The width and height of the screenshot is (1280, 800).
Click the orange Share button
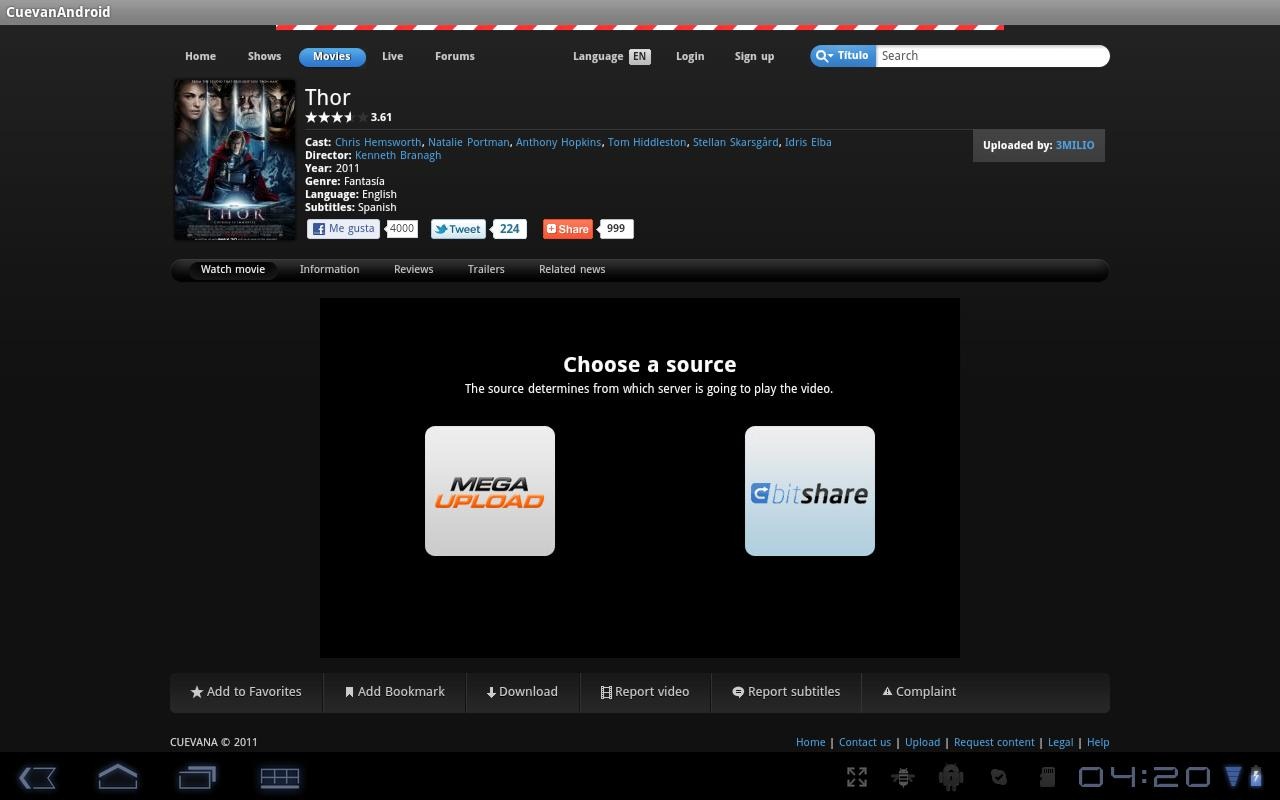(568, 229)
